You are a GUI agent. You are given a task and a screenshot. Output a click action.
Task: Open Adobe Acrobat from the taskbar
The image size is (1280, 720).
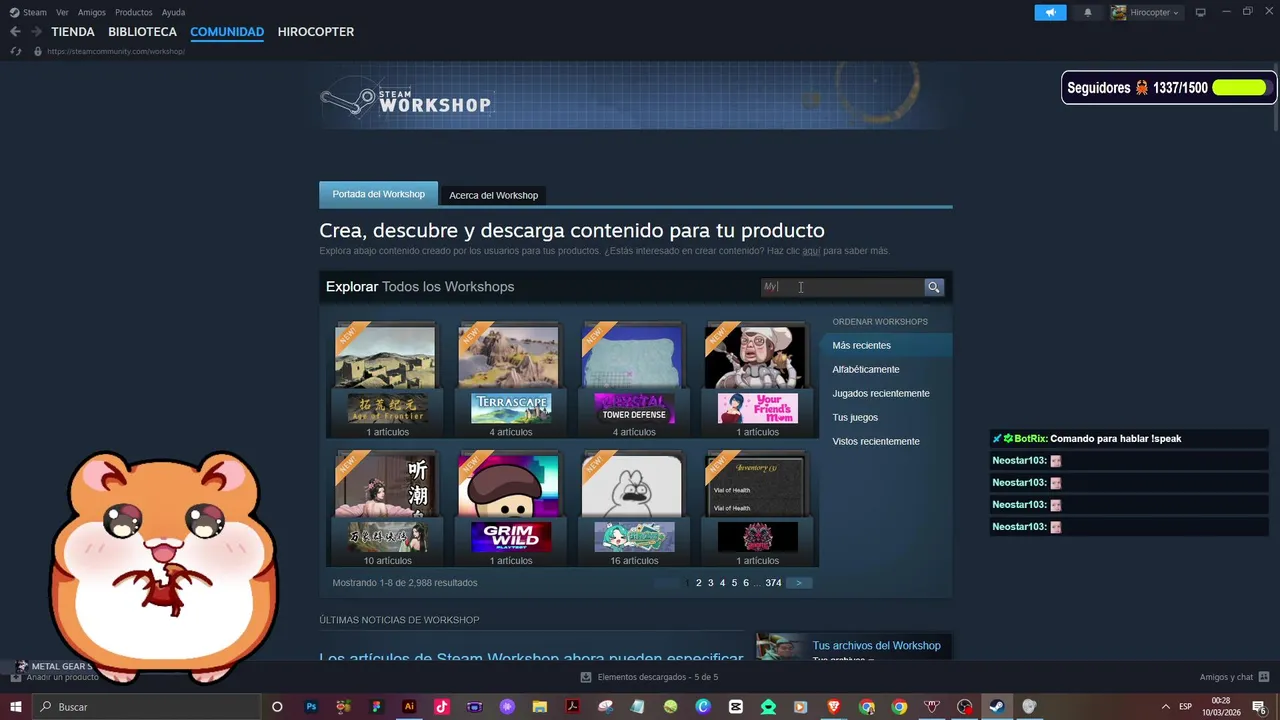[x=573, y=707]
